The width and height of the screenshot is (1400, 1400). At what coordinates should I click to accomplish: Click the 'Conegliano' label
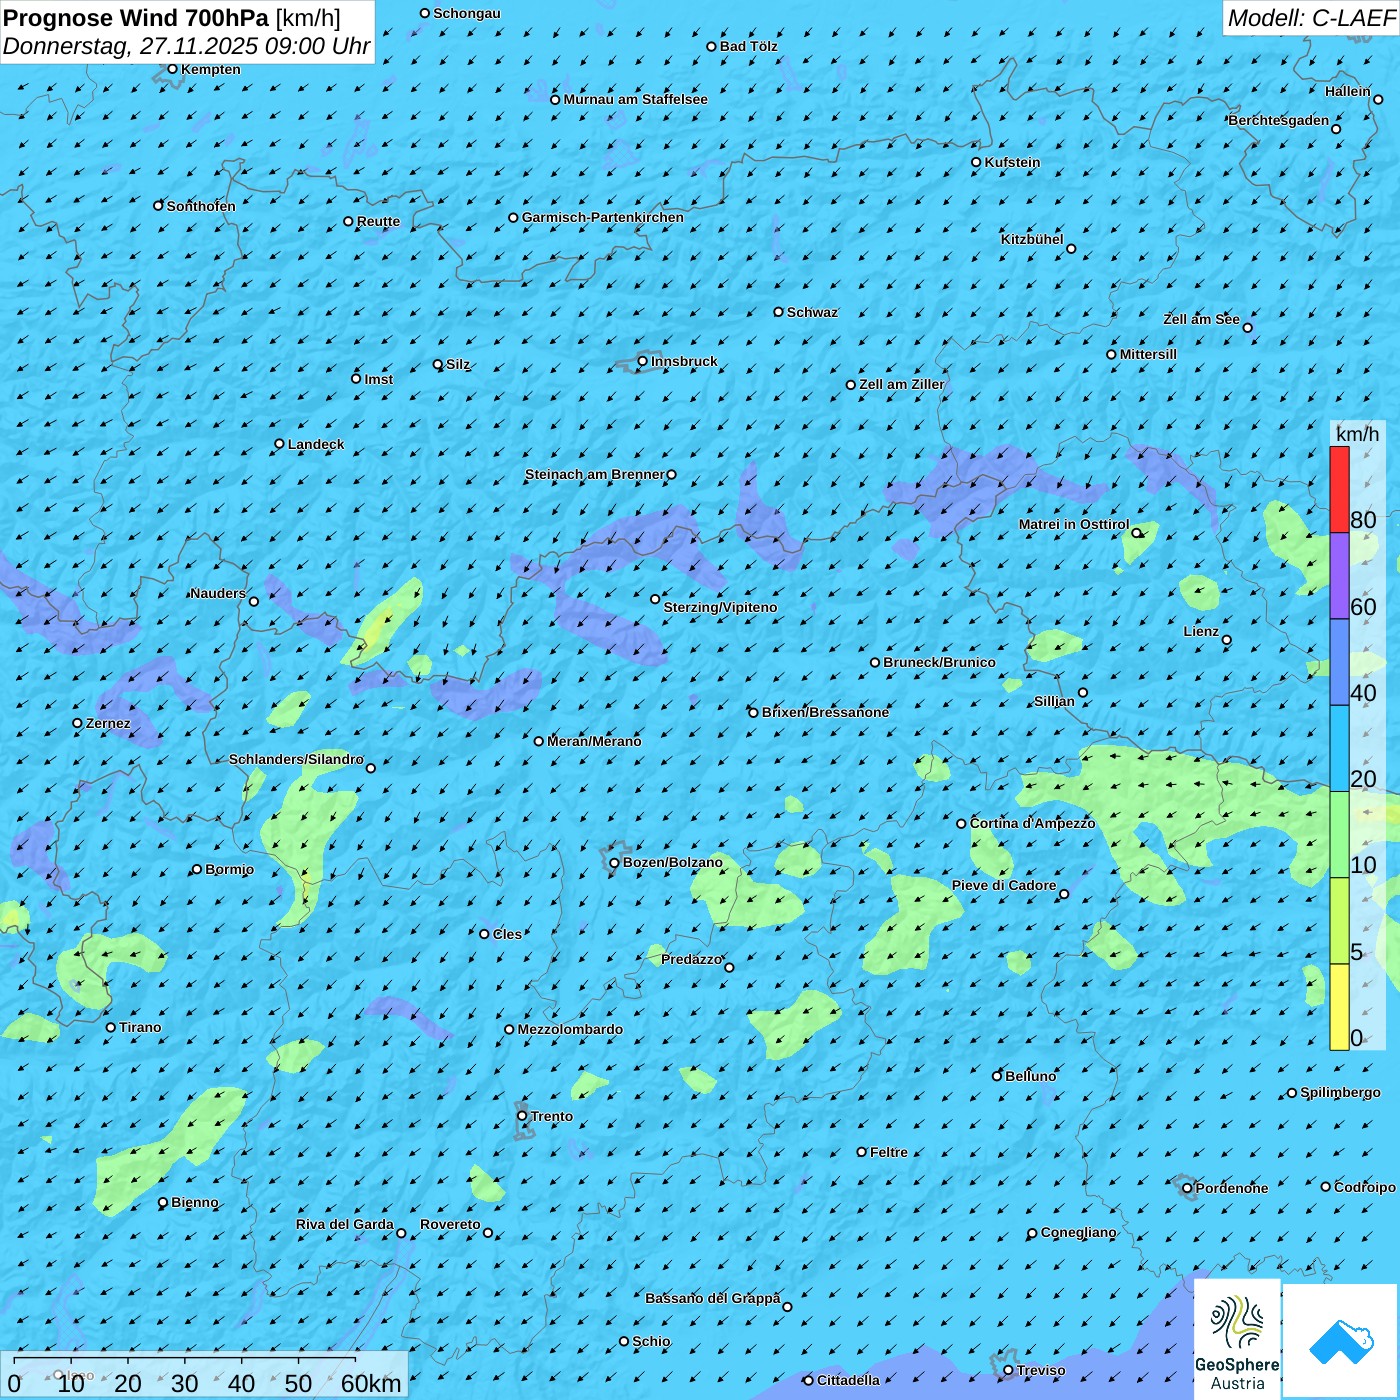1078,1233
